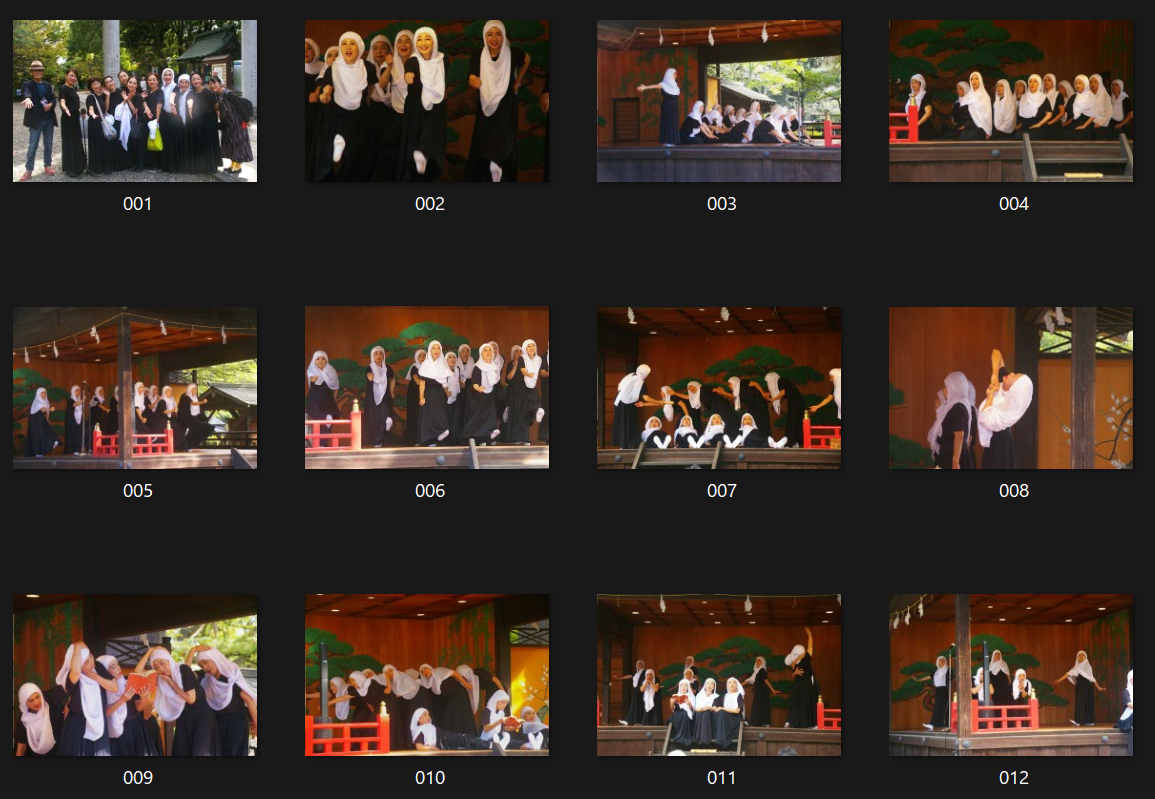Click the "007" filename label
This screenshot has height=799, width=1155.
(721, 491)
